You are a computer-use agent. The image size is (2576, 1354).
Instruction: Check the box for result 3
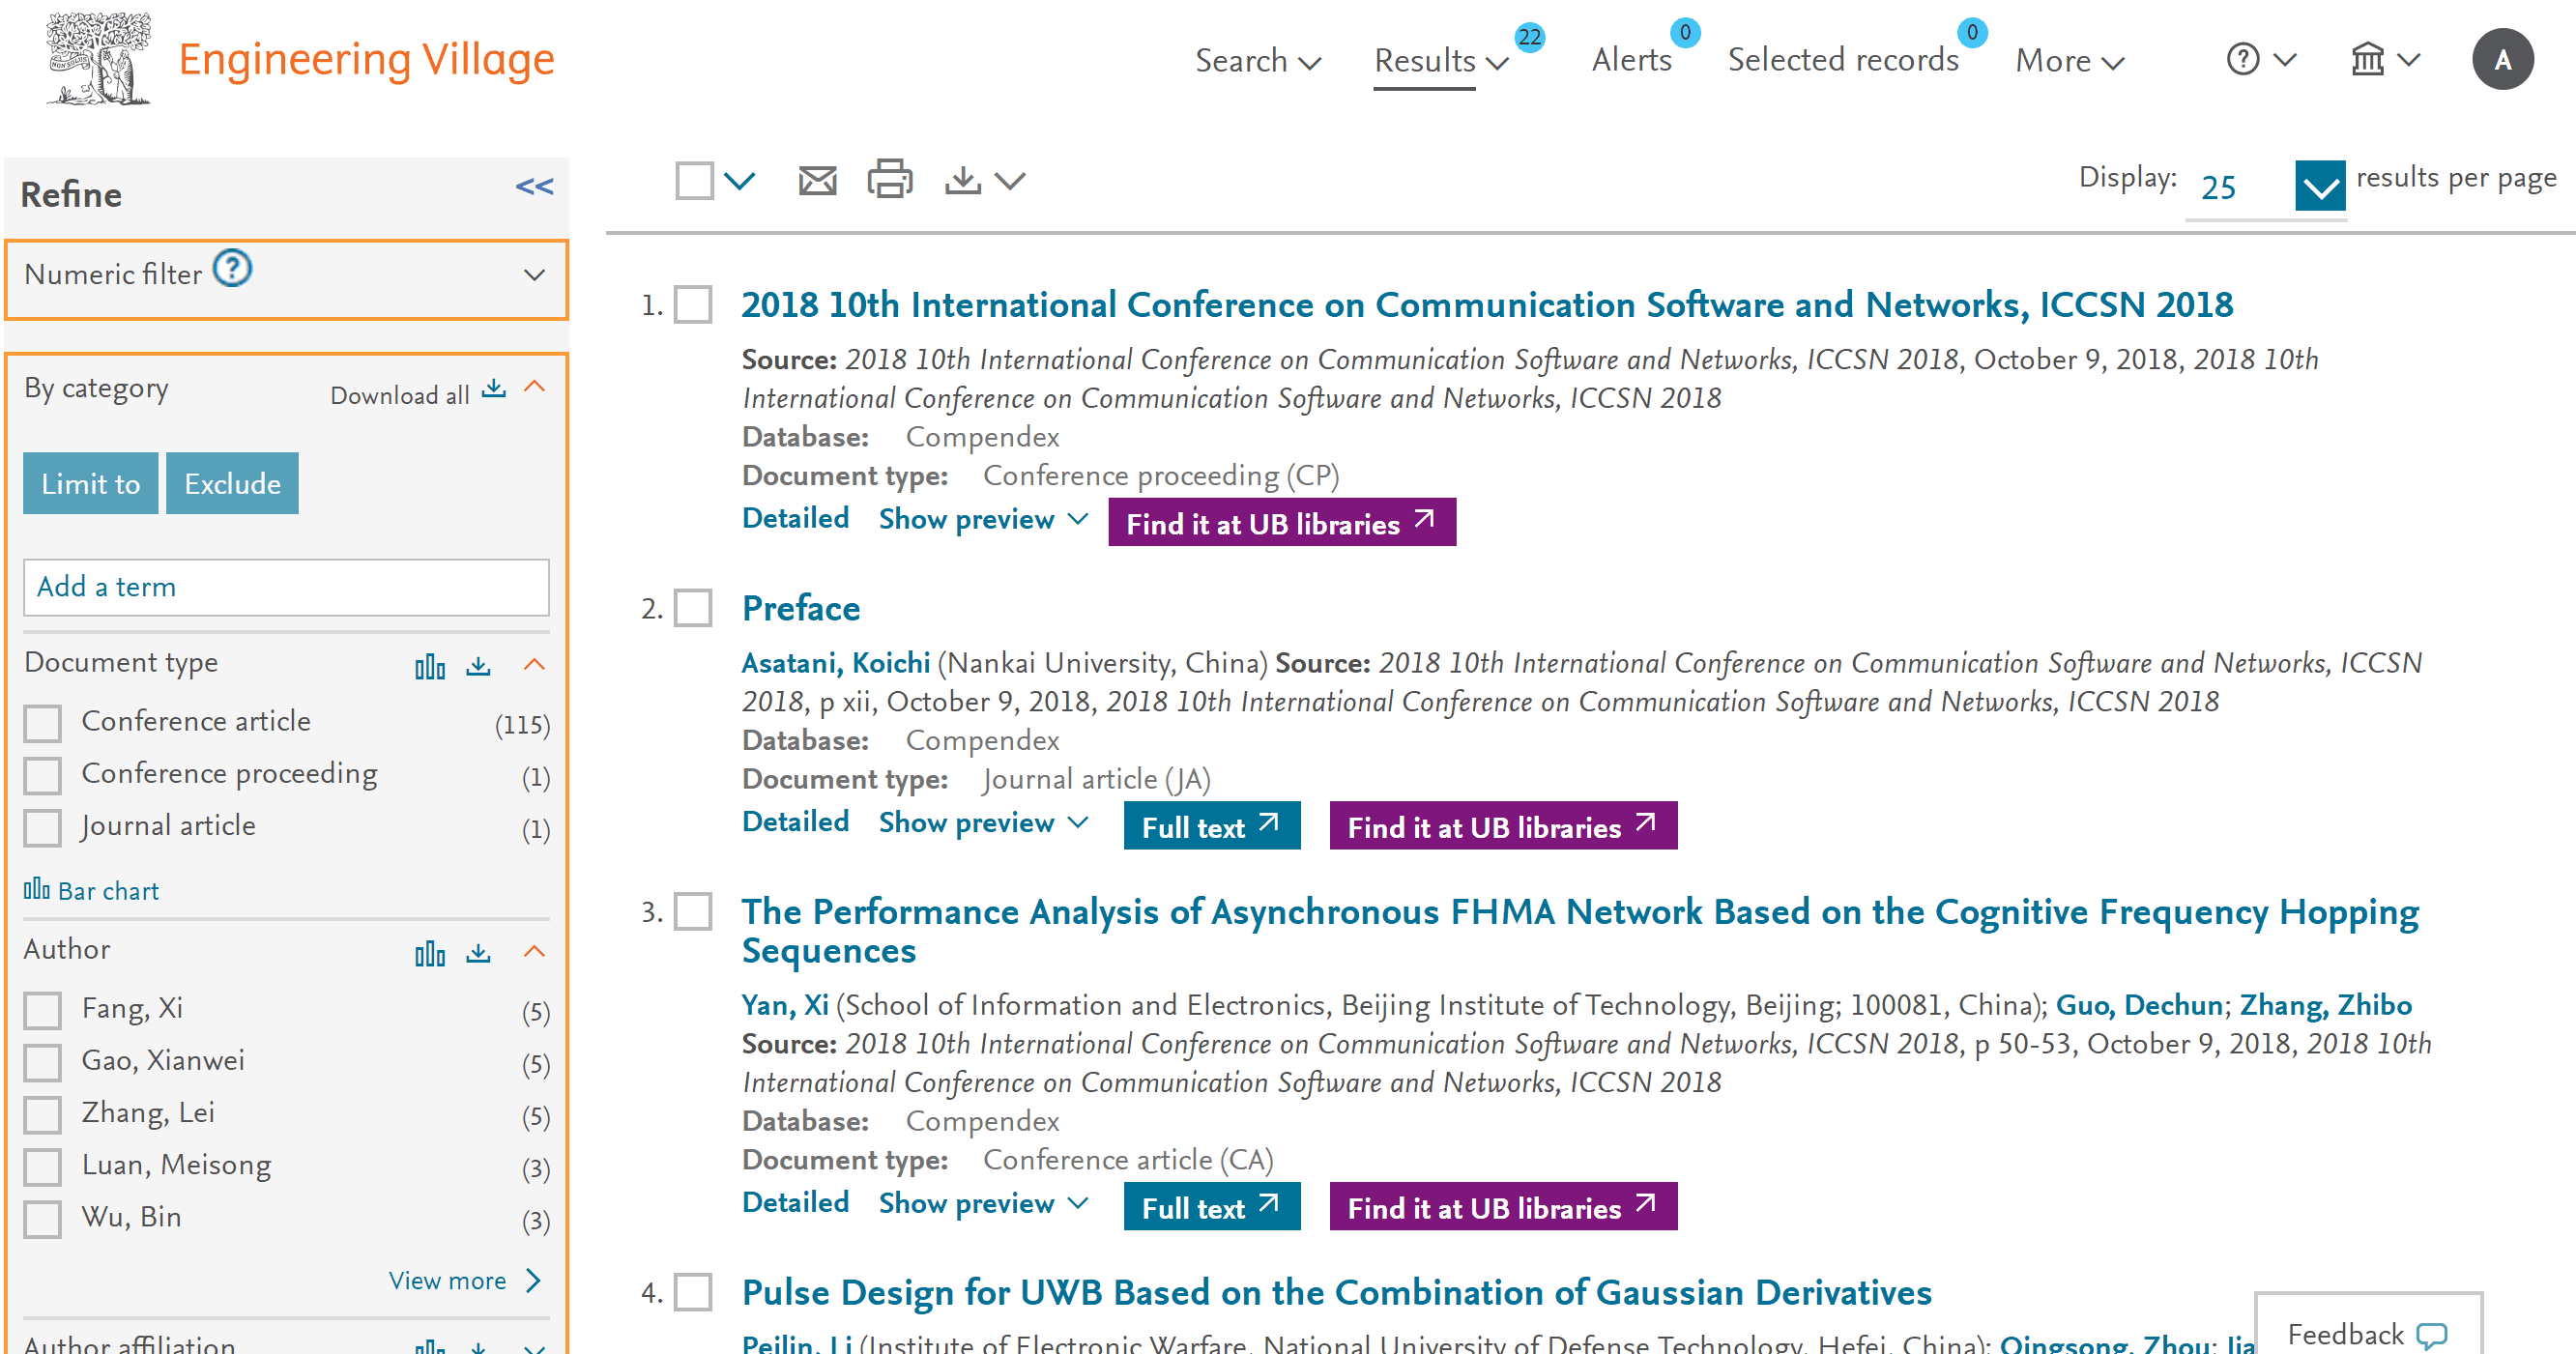click(693, 912)
